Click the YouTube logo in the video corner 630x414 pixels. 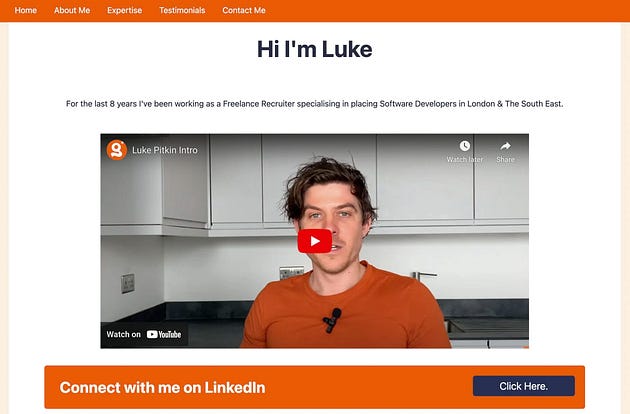(164, 334)
